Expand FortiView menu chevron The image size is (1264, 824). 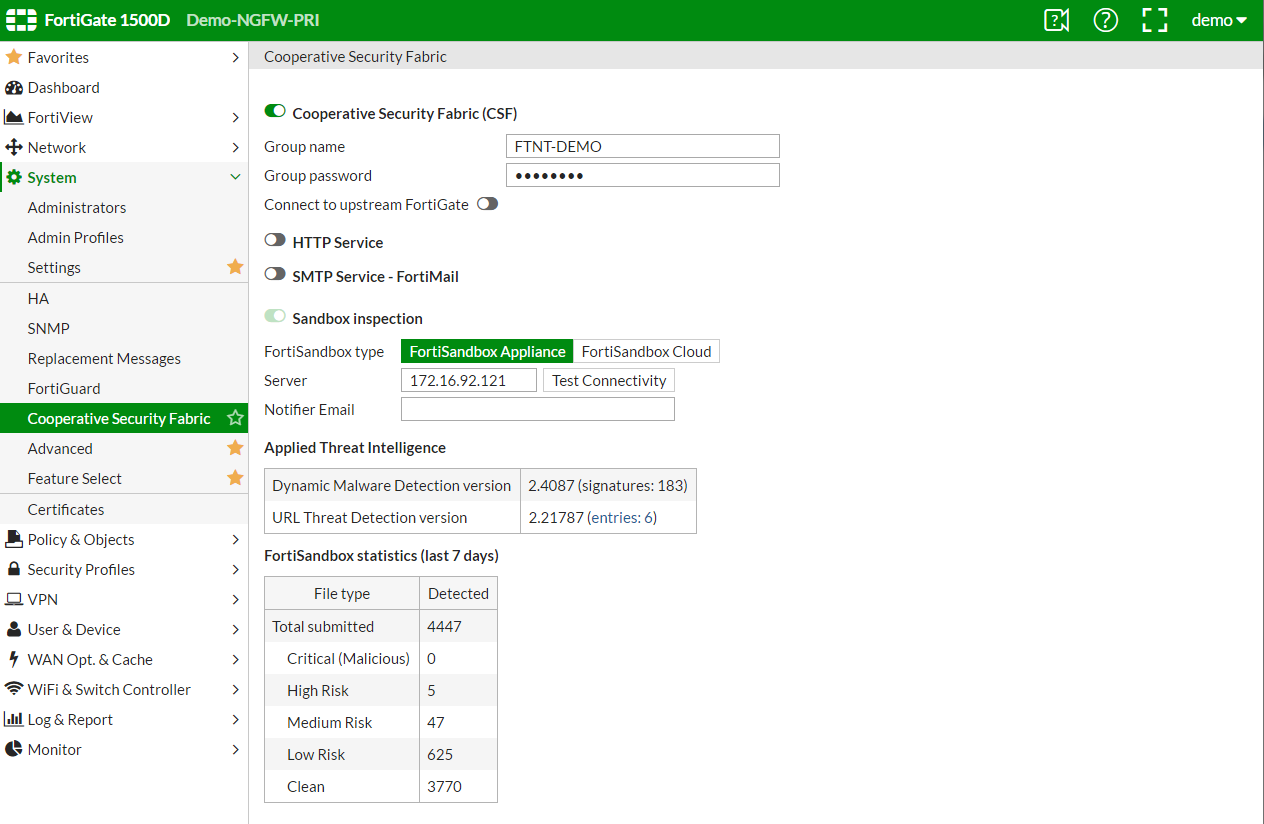coord(235,118)
